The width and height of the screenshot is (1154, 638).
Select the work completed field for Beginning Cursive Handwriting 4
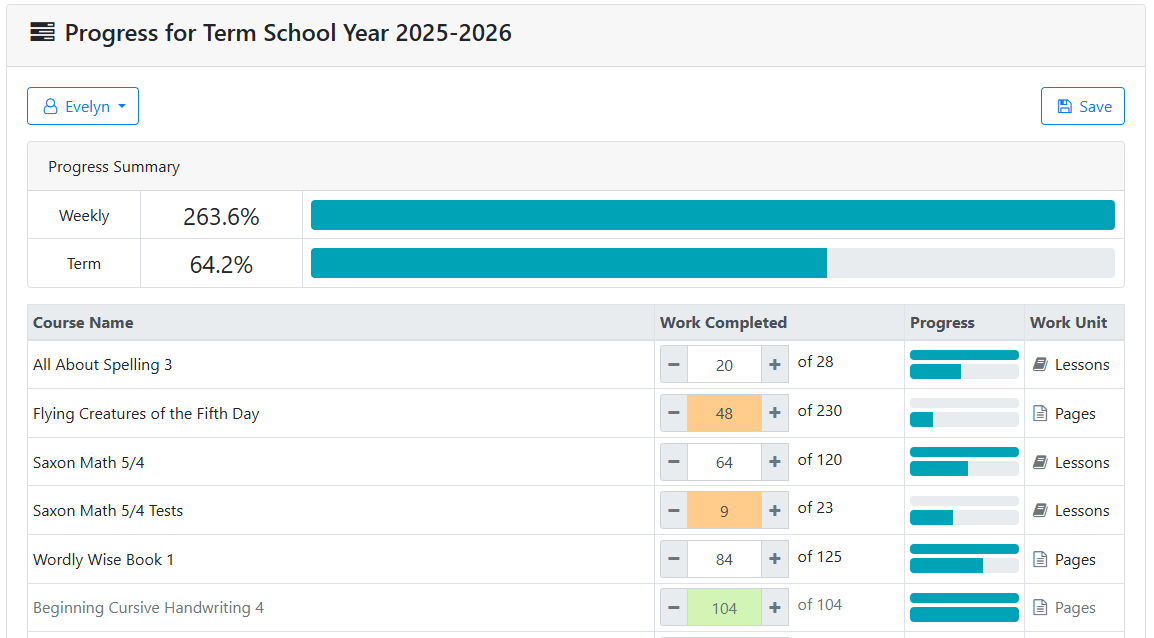[724, 607]
